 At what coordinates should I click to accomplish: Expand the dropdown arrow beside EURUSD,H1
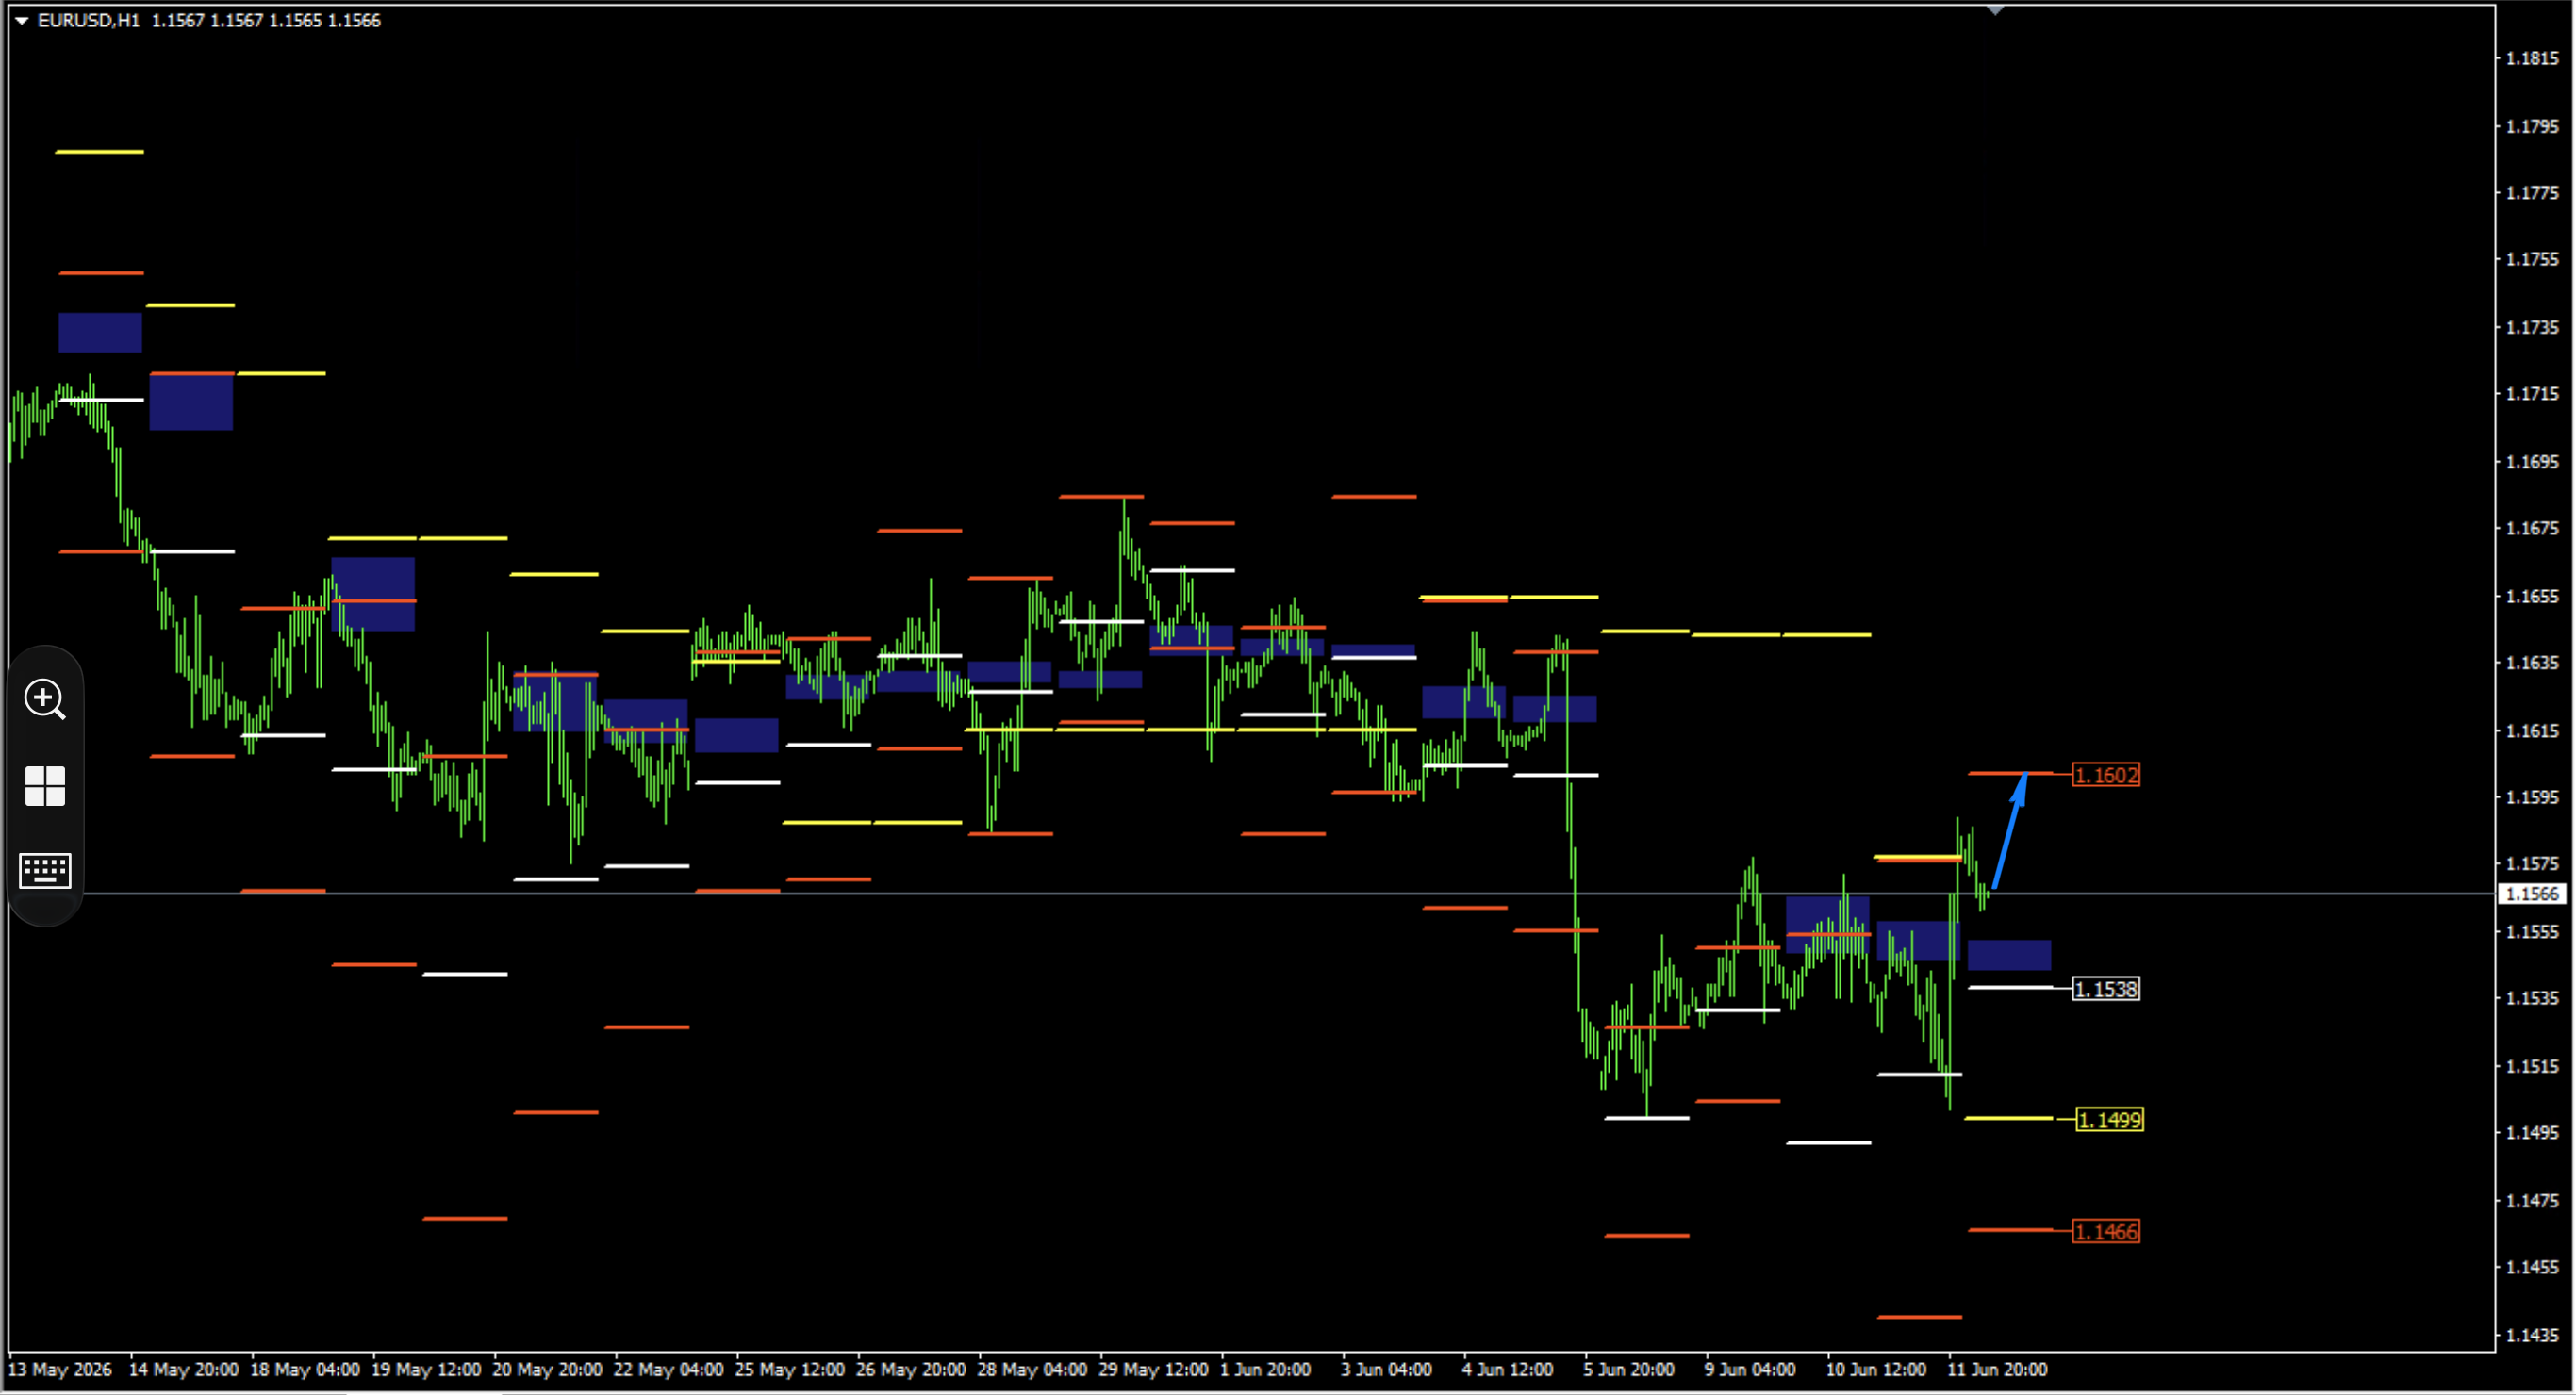[21, 20]
